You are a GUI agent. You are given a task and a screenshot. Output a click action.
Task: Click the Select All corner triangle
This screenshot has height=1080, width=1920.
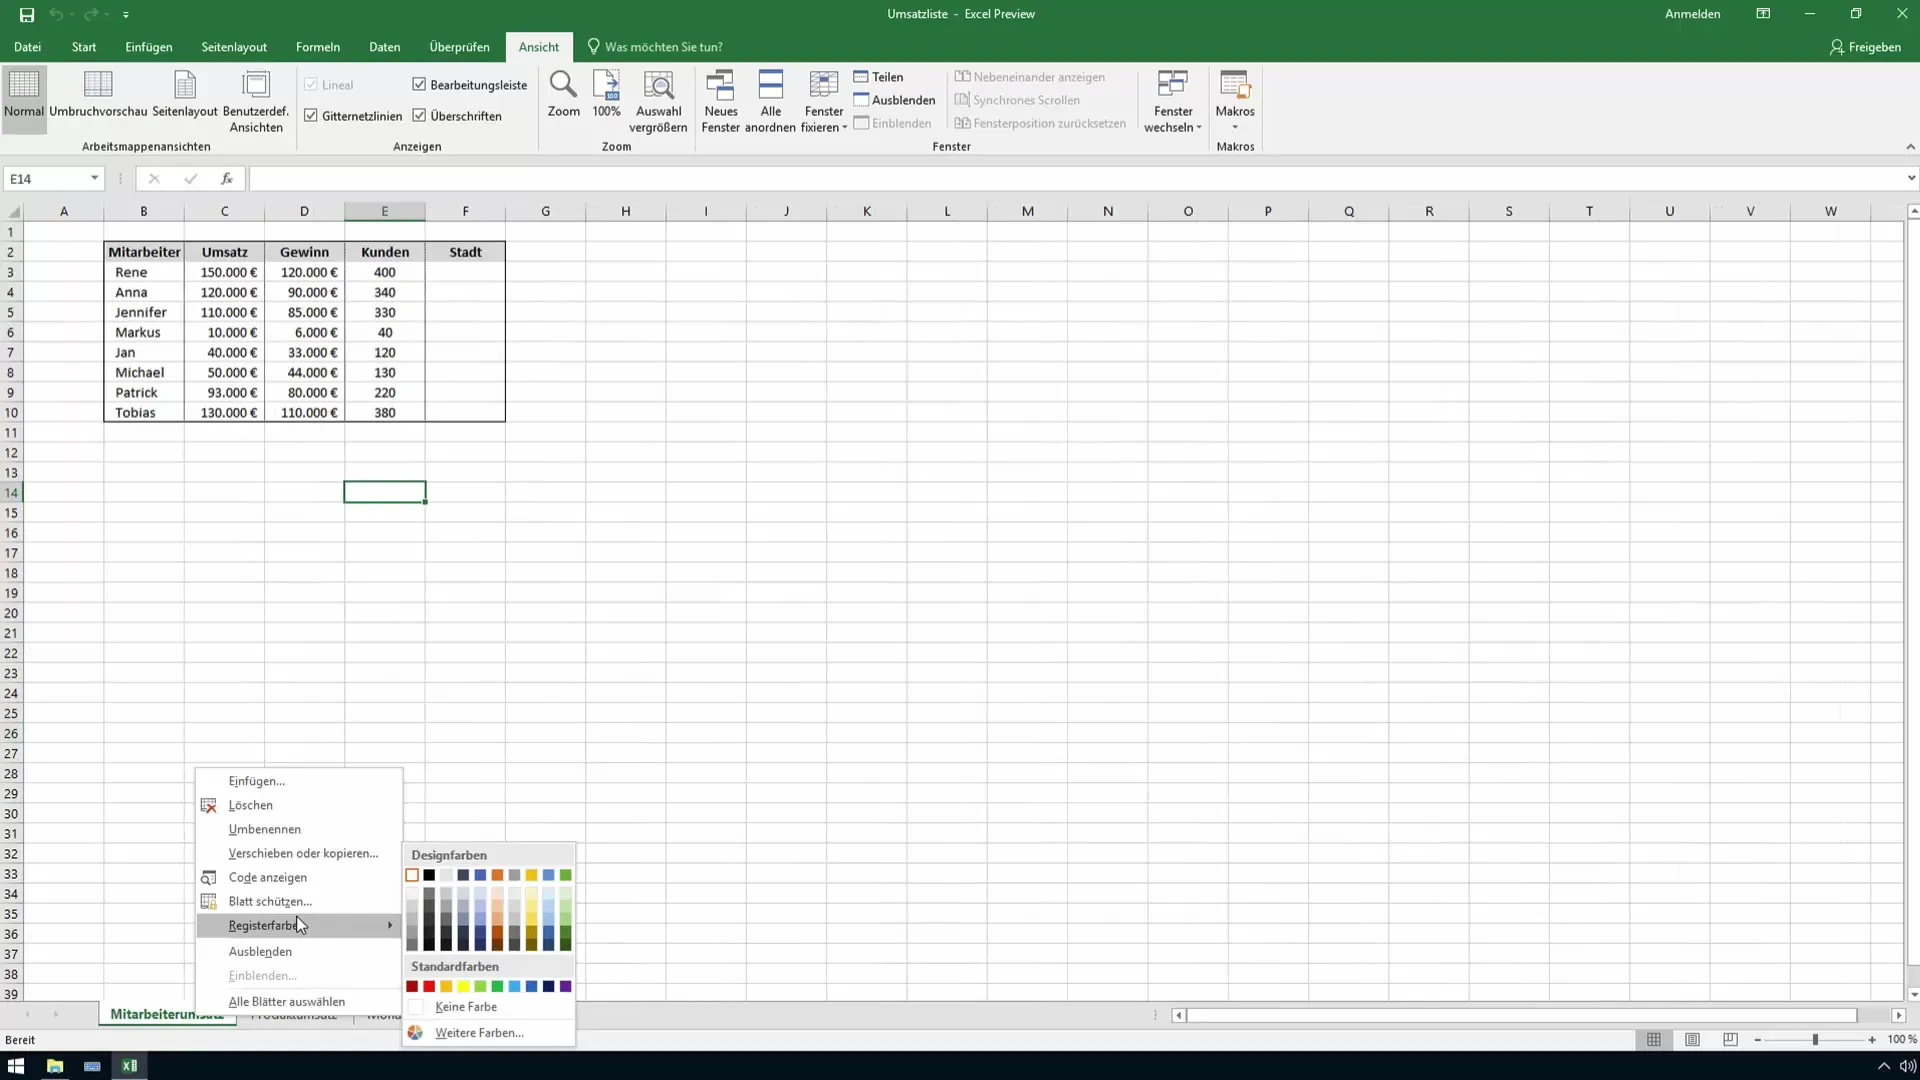14,211
